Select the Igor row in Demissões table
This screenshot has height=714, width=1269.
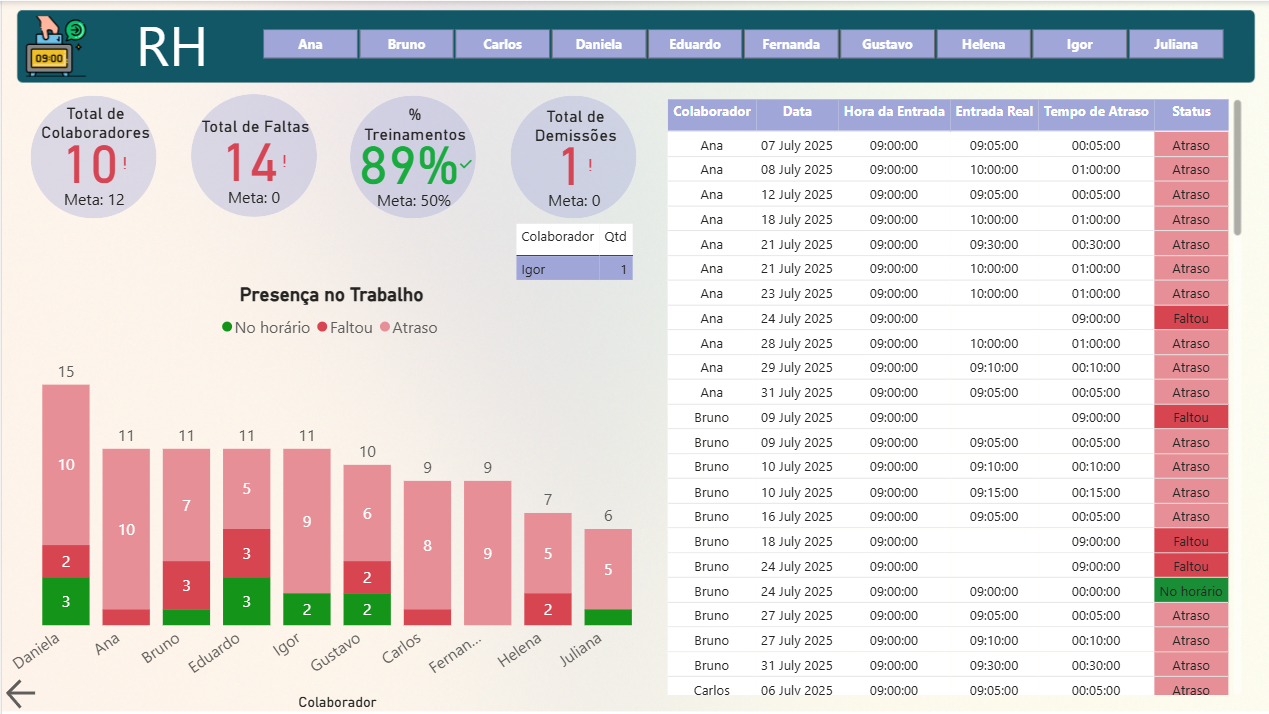[x=574, y=269]
